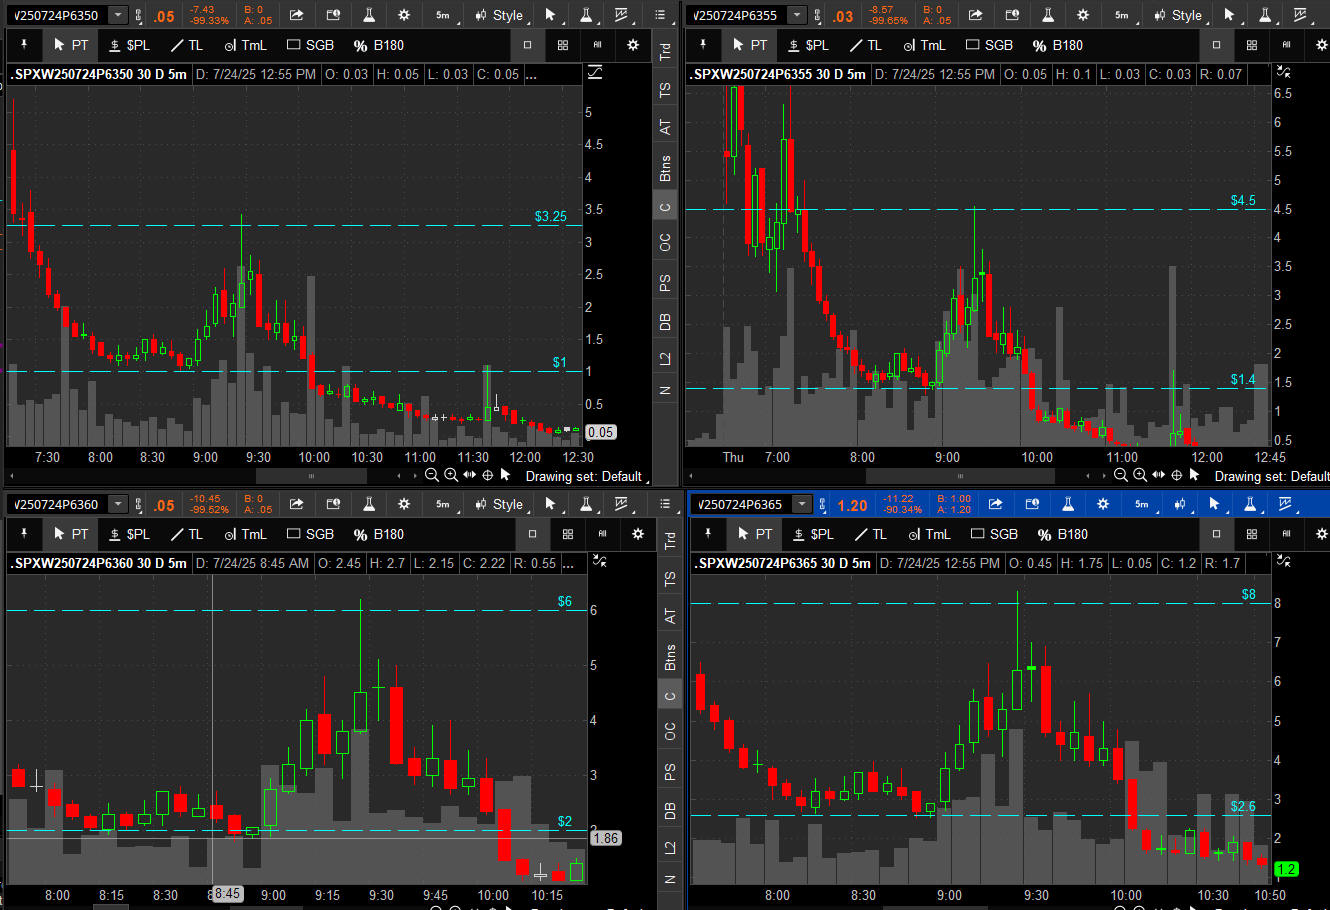
Task: Open studies flask left of the P6360 settings gear
Action: 368,504
